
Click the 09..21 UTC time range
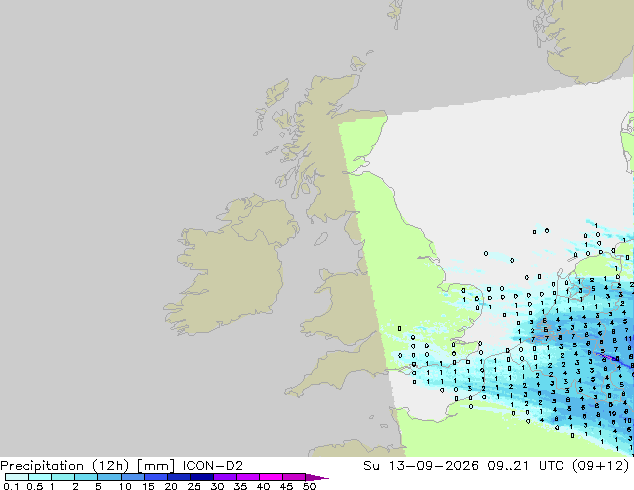pos(522,466)
